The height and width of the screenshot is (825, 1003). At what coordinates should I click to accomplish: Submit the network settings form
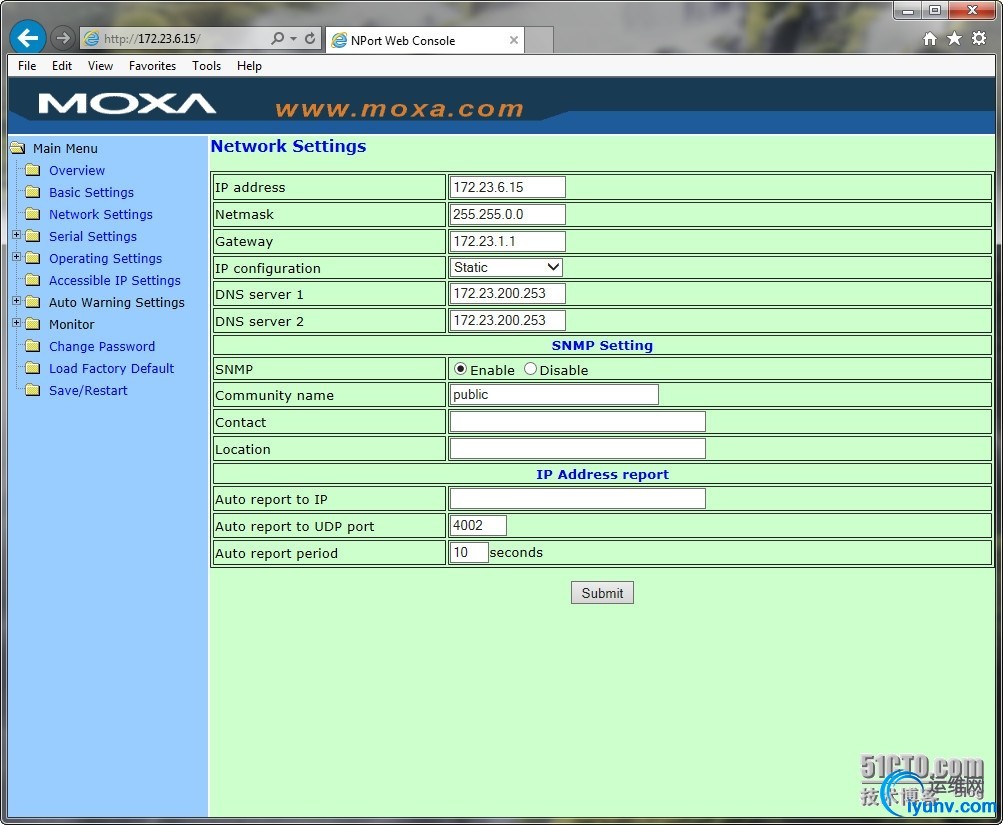click(x=602, y=593)
